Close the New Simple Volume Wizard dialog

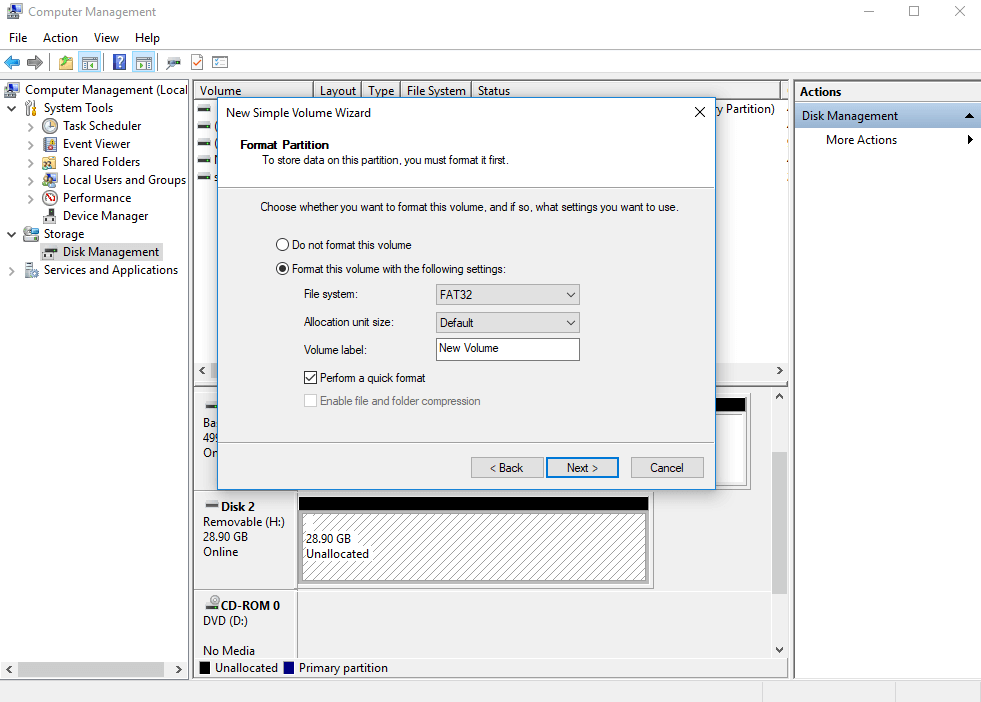pyautogui.click(x=700, y=112)
